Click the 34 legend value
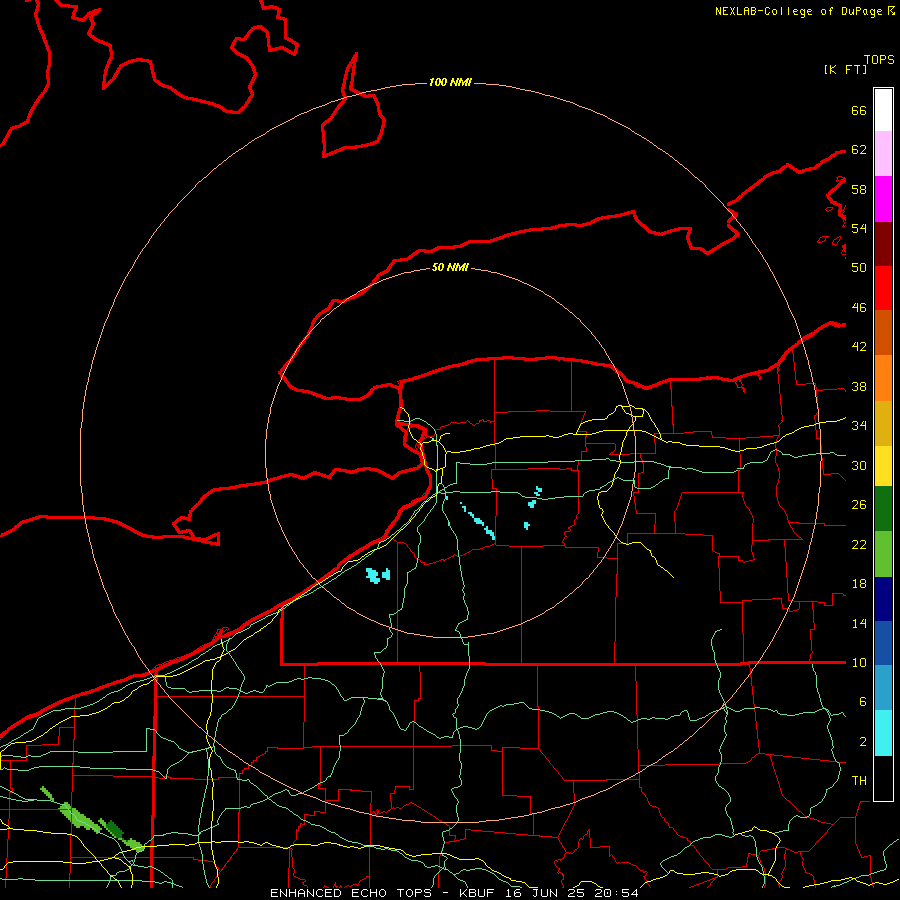900x900 pixels. [x=859, y=425]
